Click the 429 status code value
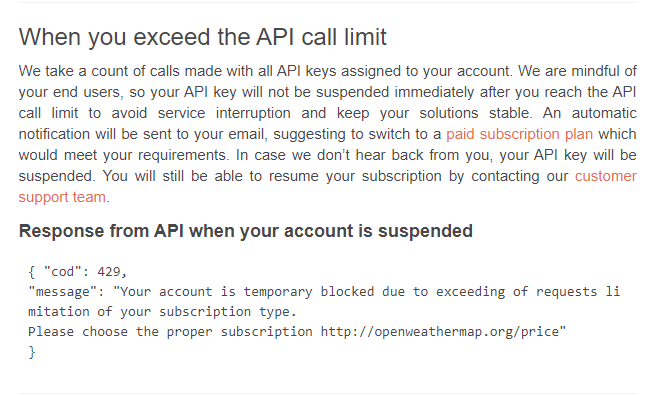 pyautogui.click(x=109, y=272)
